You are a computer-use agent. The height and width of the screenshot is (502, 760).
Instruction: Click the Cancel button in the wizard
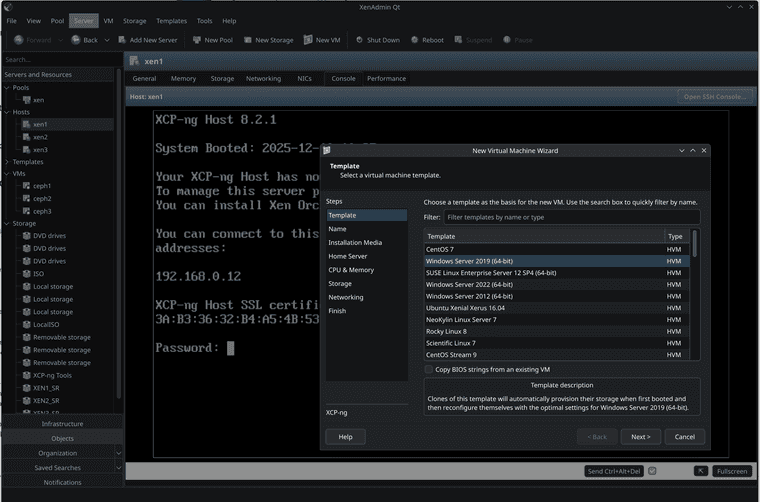(x=685, y=437)
